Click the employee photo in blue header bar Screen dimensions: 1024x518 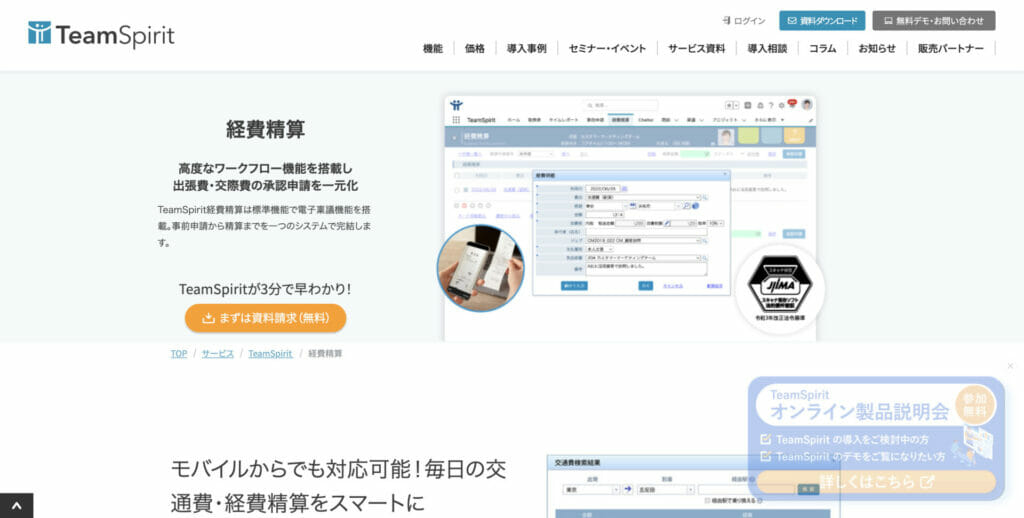726,136
